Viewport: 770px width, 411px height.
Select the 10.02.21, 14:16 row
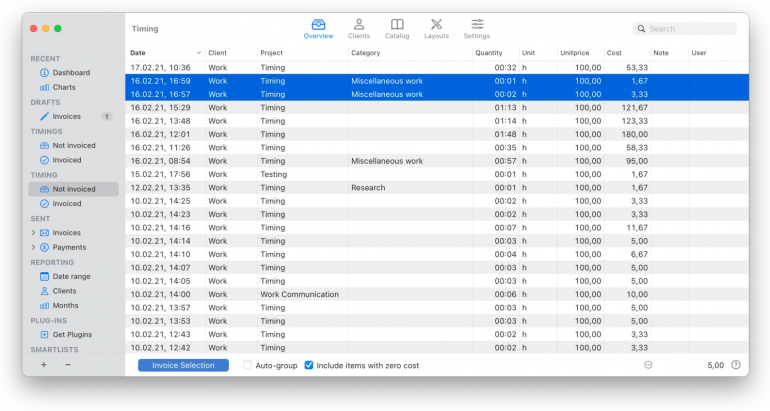tap(437, 228)
